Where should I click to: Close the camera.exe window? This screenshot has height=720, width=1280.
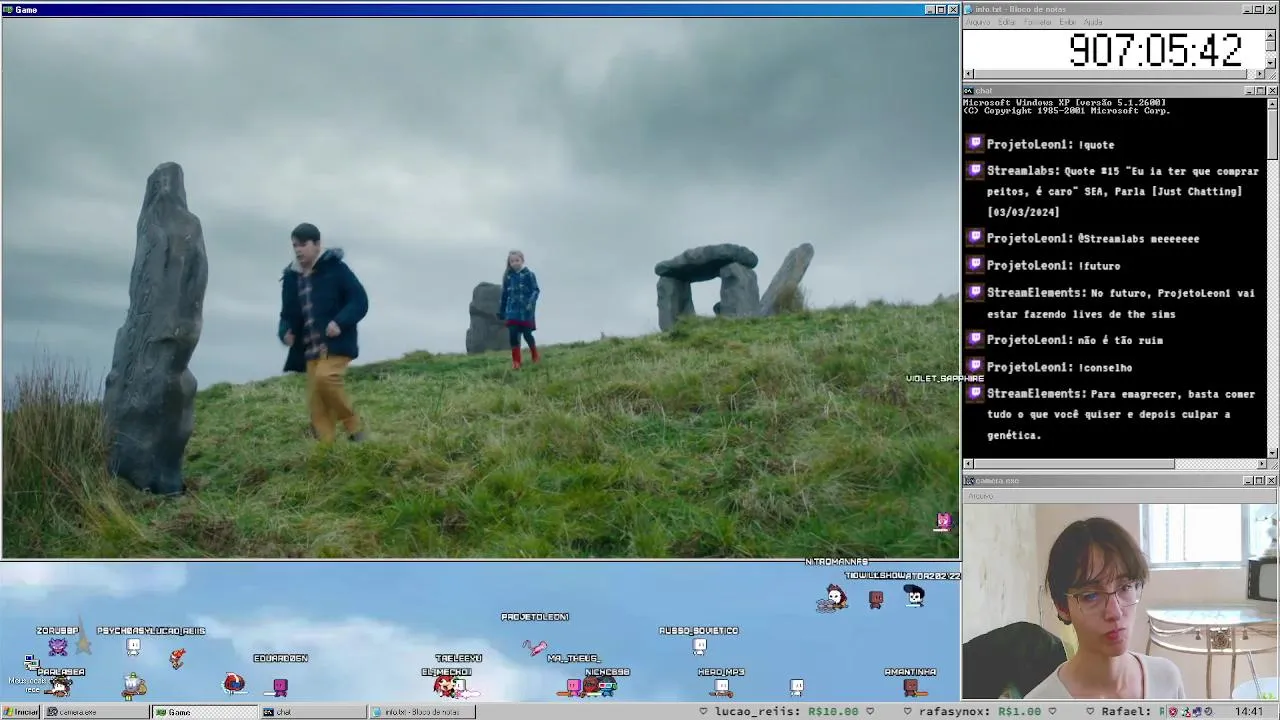point(1272,481)
